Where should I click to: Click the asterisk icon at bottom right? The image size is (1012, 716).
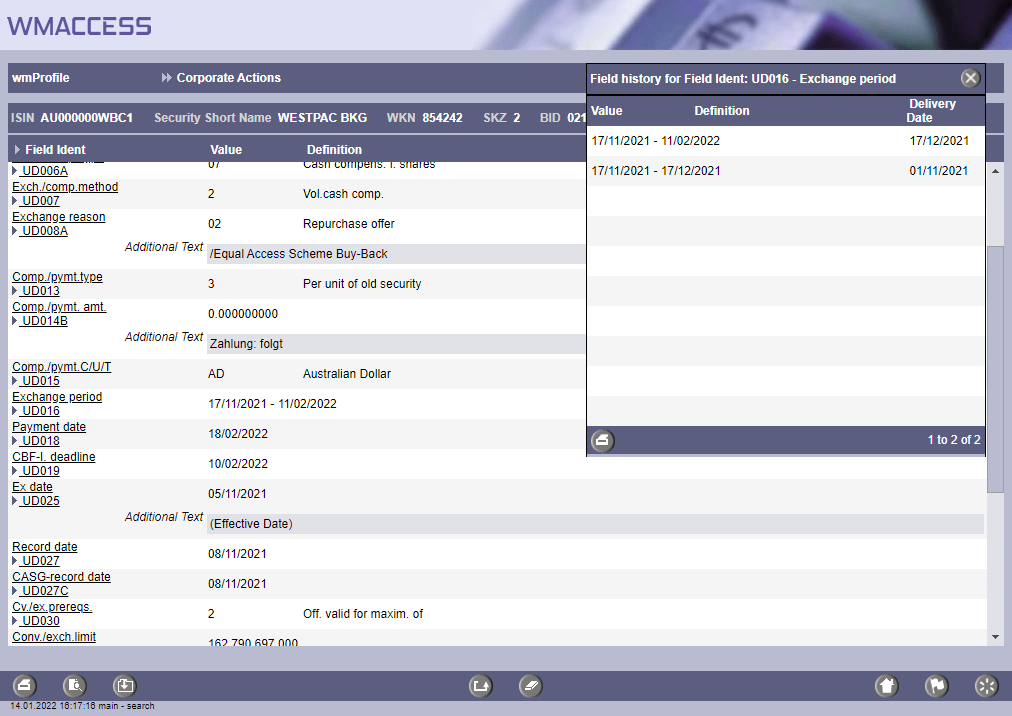[986, 686]
